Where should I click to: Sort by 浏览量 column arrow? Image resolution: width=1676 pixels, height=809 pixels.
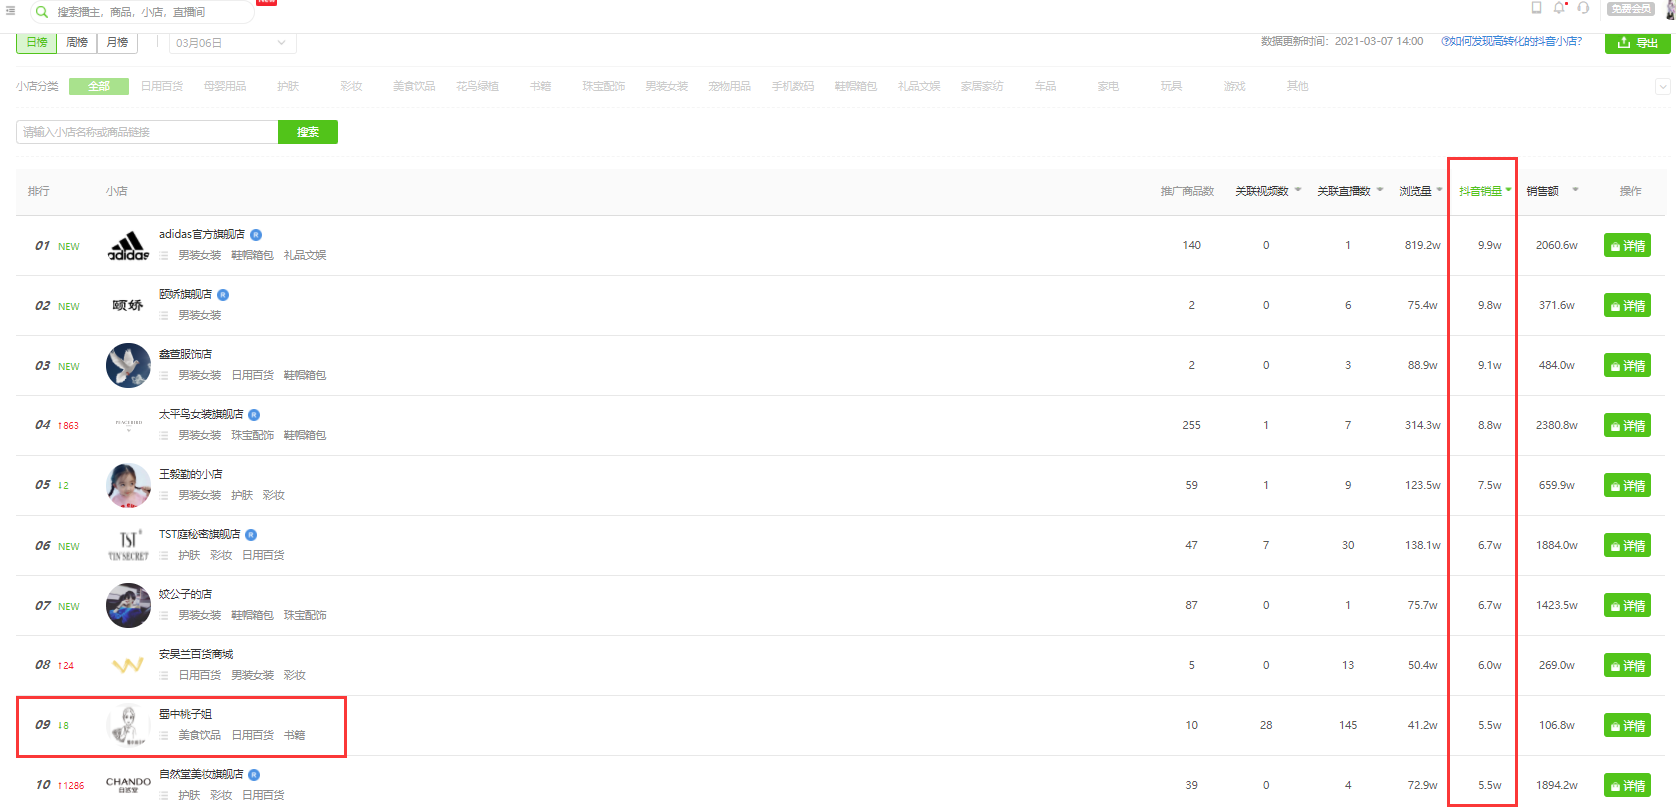coord(1440,190)
